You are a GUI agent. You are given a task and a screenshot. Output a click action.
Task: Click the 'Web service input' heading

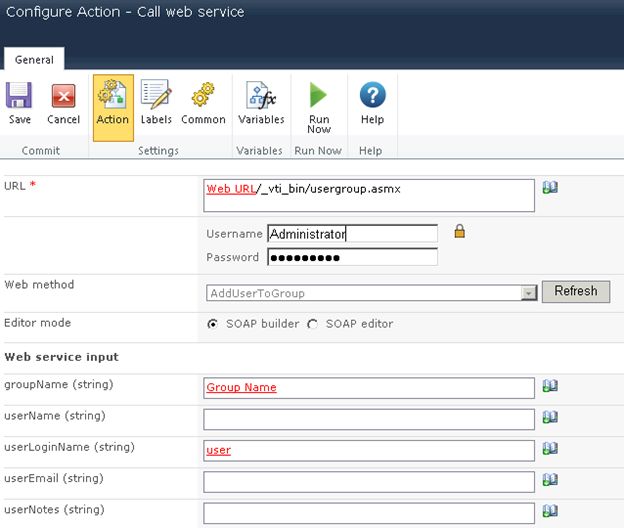coord(62,357)
